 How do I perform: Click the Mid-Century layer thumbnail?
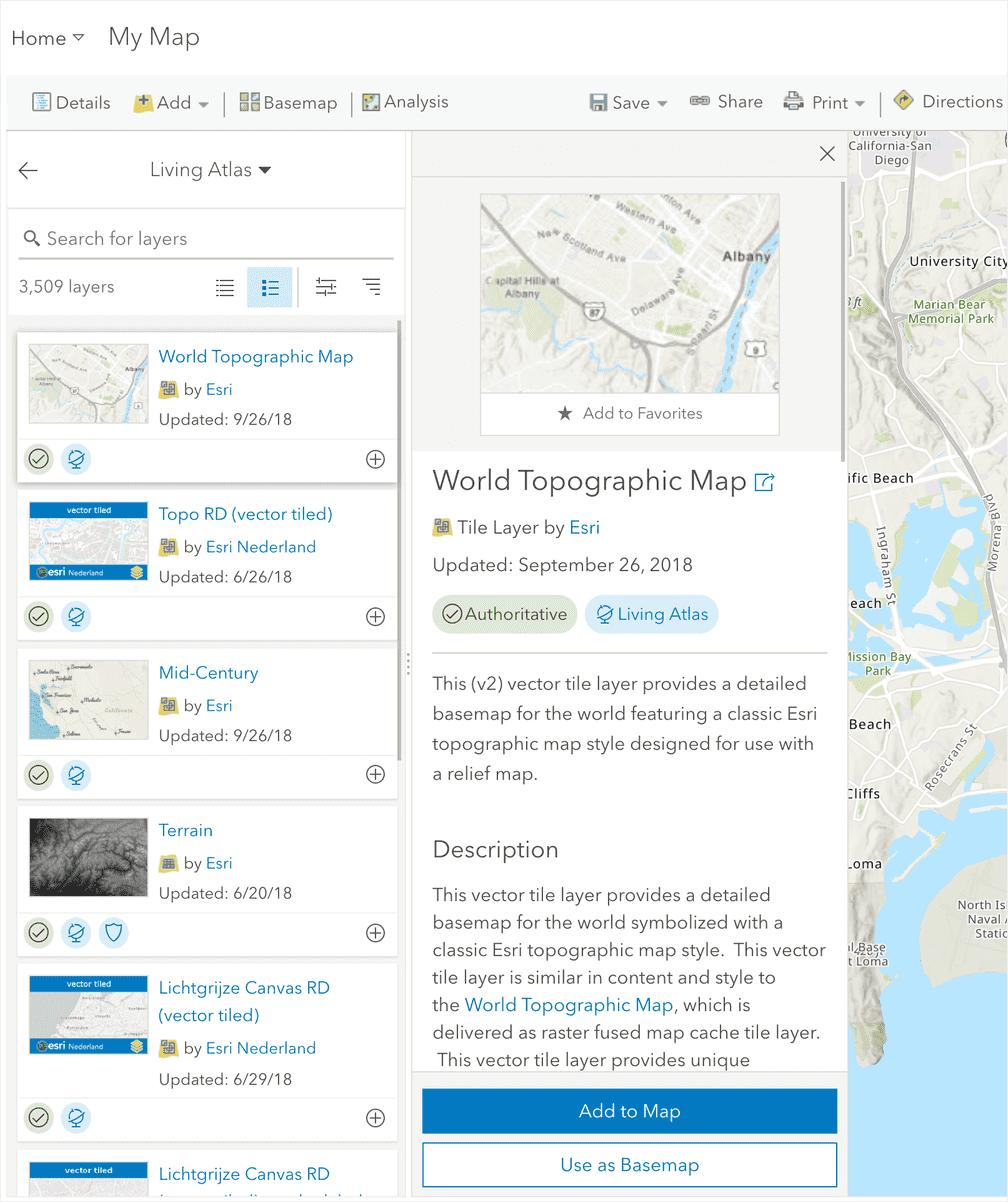(x=88, y=699)
